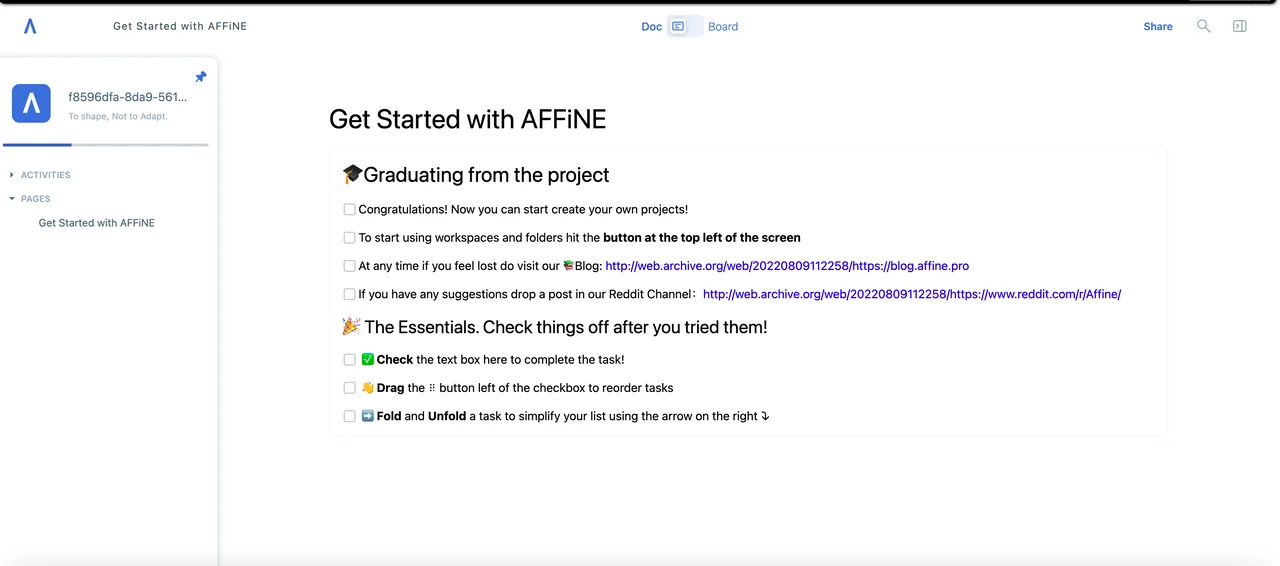Viewport: 1280px width, 566px height.
Task: Switch to the Board view
Action: click(723, 27)
